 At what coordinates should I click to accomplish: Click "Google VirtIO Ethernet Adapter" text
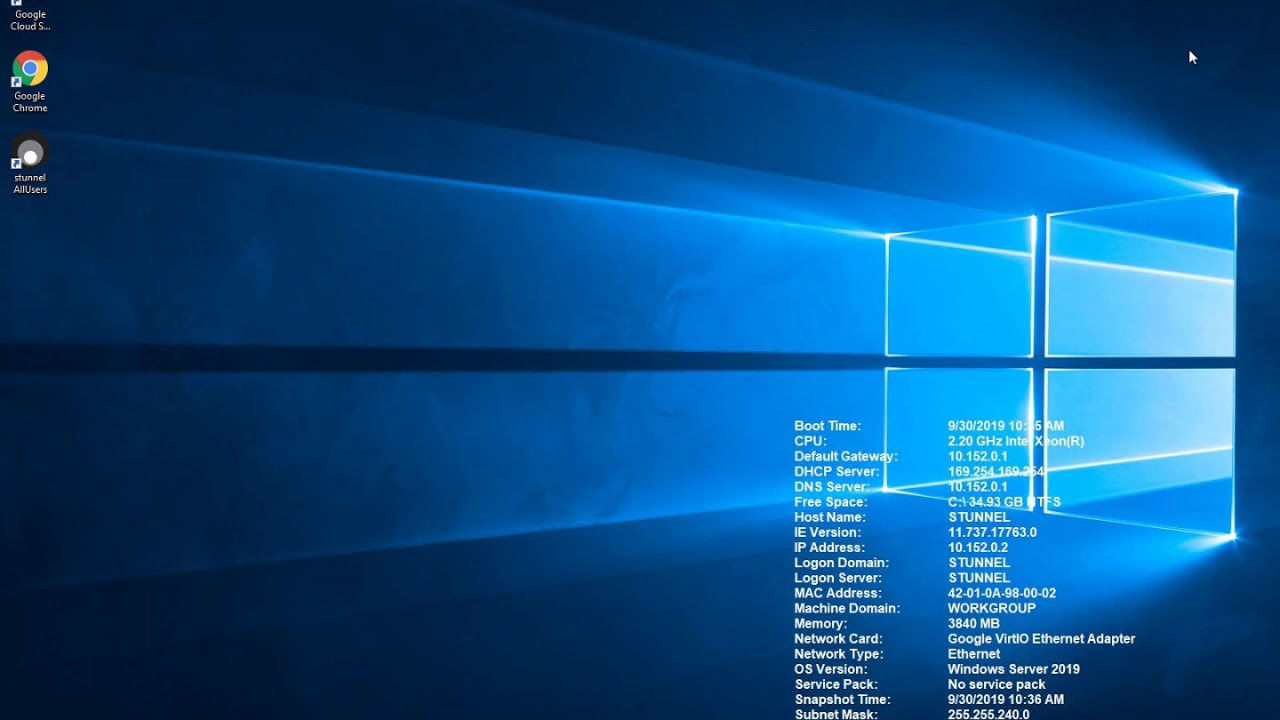[1041, 638]
